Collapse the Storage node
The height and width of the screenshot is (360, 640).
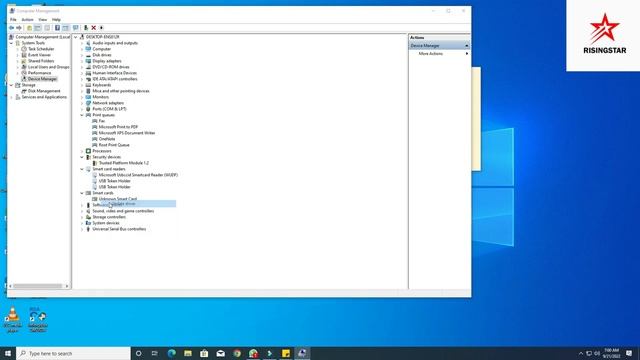11,85
